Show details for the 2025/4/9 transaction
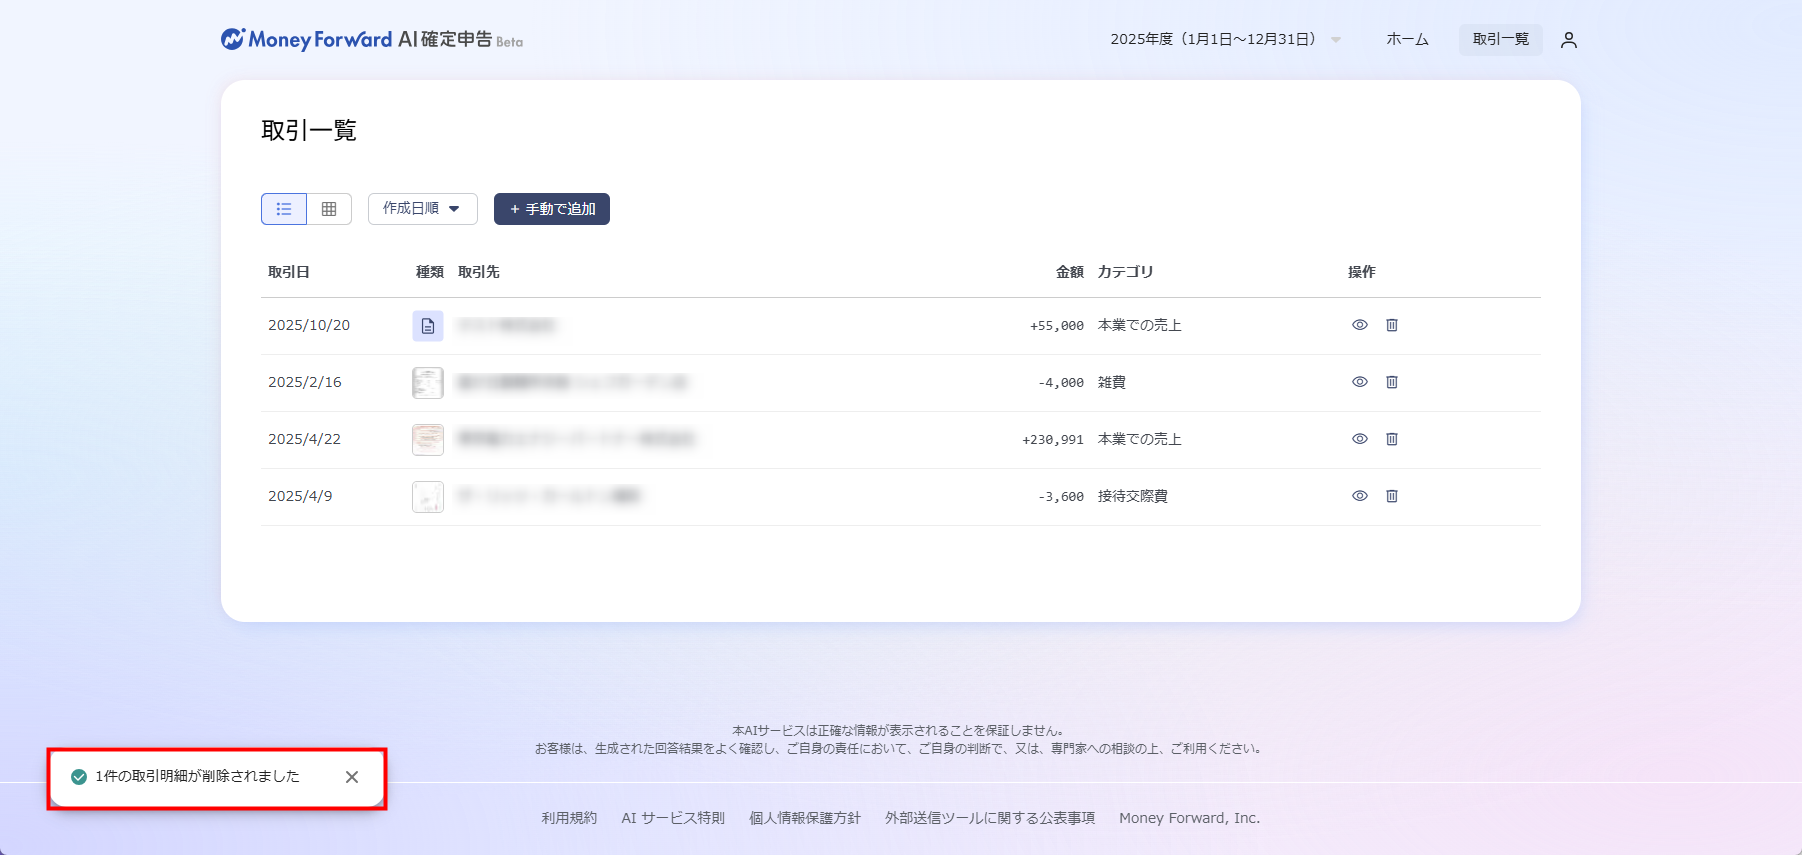This screenshot has height=855, width=1802. tap(1359, 496)
